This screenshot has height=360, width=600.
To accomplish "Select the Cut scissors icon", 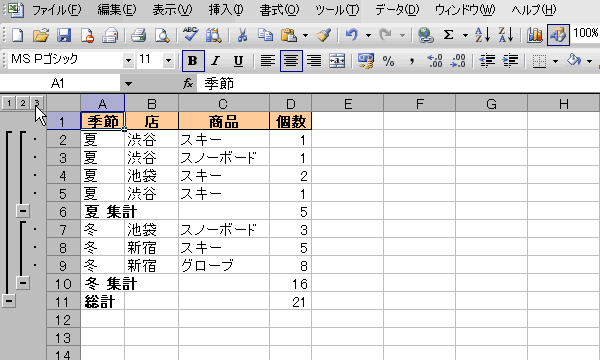I will pyautogui.click(x=242, y=36).
